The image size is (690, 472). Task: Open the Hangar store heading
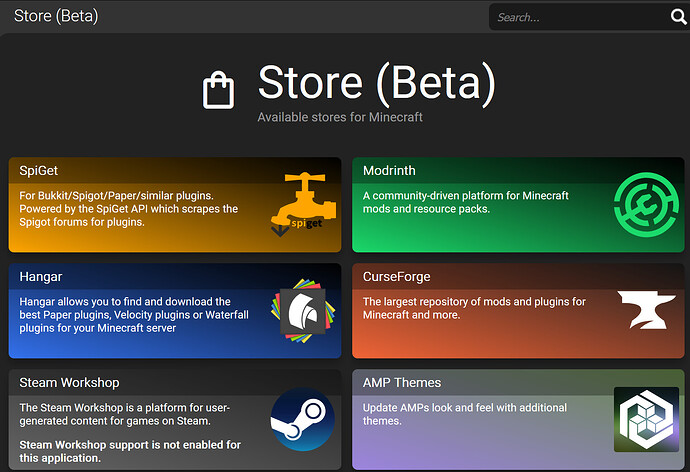pyautogui.click(x=40, y=277)
